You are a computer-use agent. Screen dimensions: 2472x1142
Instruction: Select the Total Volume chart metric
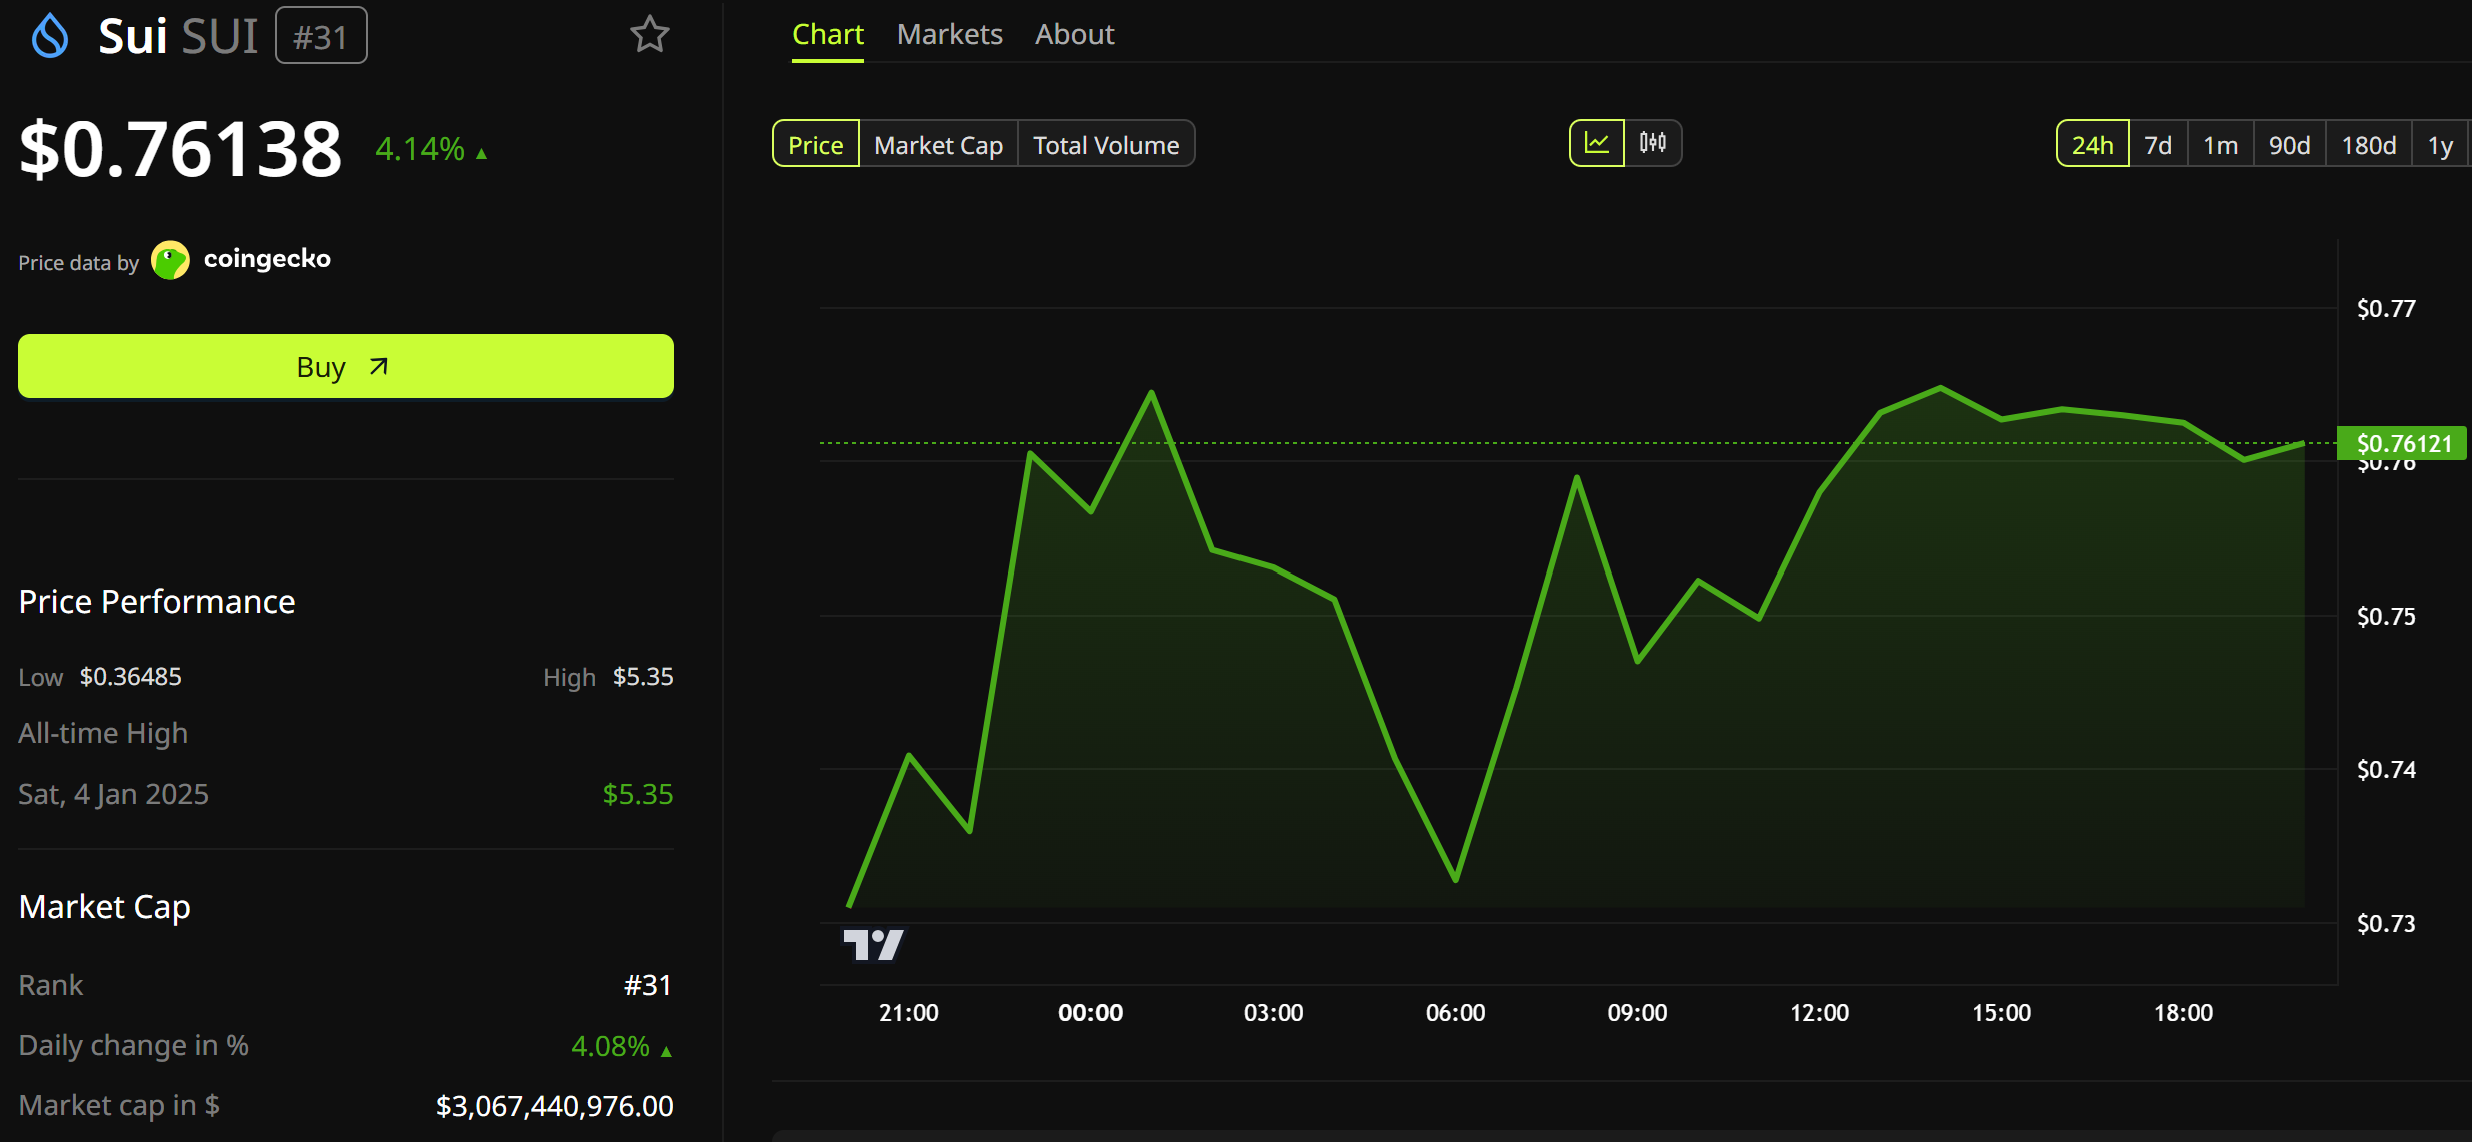(1106, 144)
